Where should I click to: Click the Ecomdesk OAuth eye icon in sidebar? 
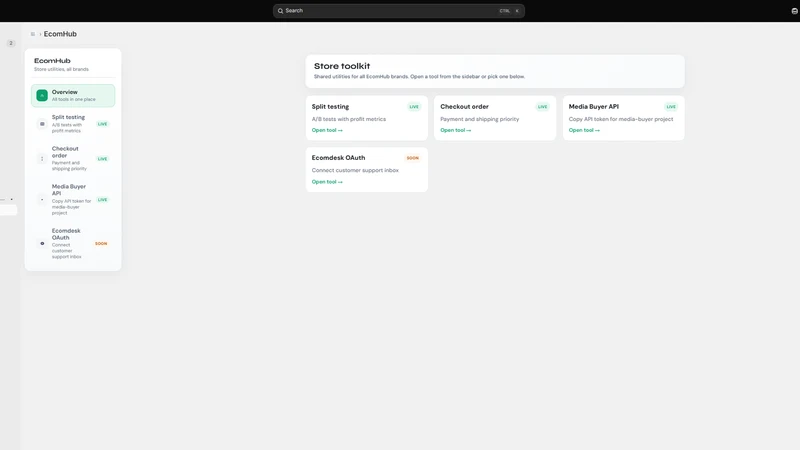[x=42, y=243]
